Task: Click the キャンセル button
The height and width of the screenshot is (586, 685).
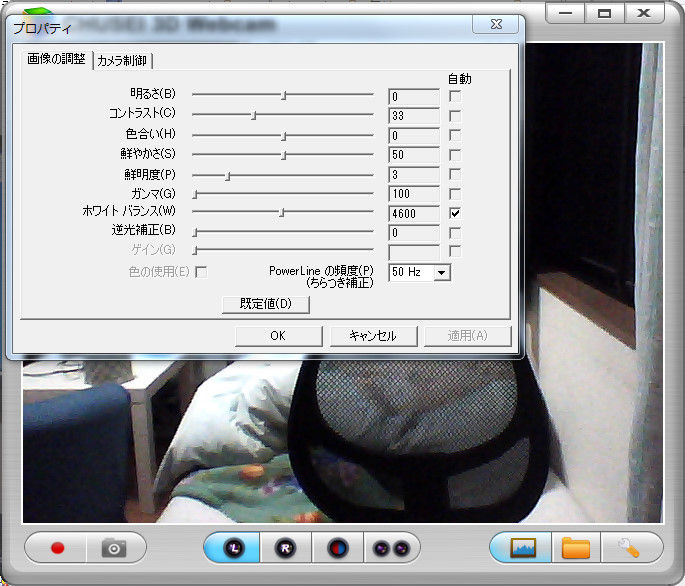Action: pyautogui.click(x=373, y=336)
